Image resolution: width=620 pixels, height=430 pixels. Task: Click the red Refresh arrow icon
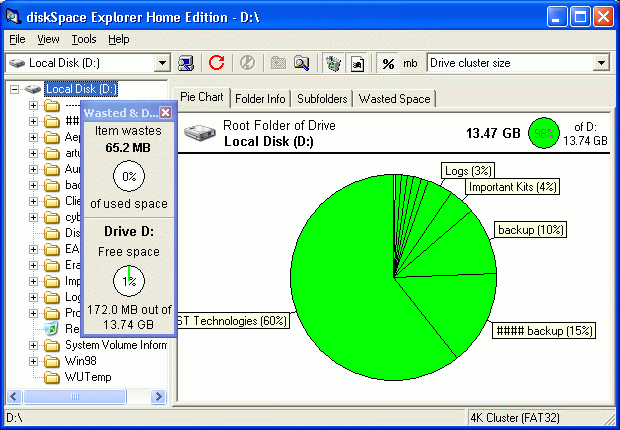click(216, 63)
